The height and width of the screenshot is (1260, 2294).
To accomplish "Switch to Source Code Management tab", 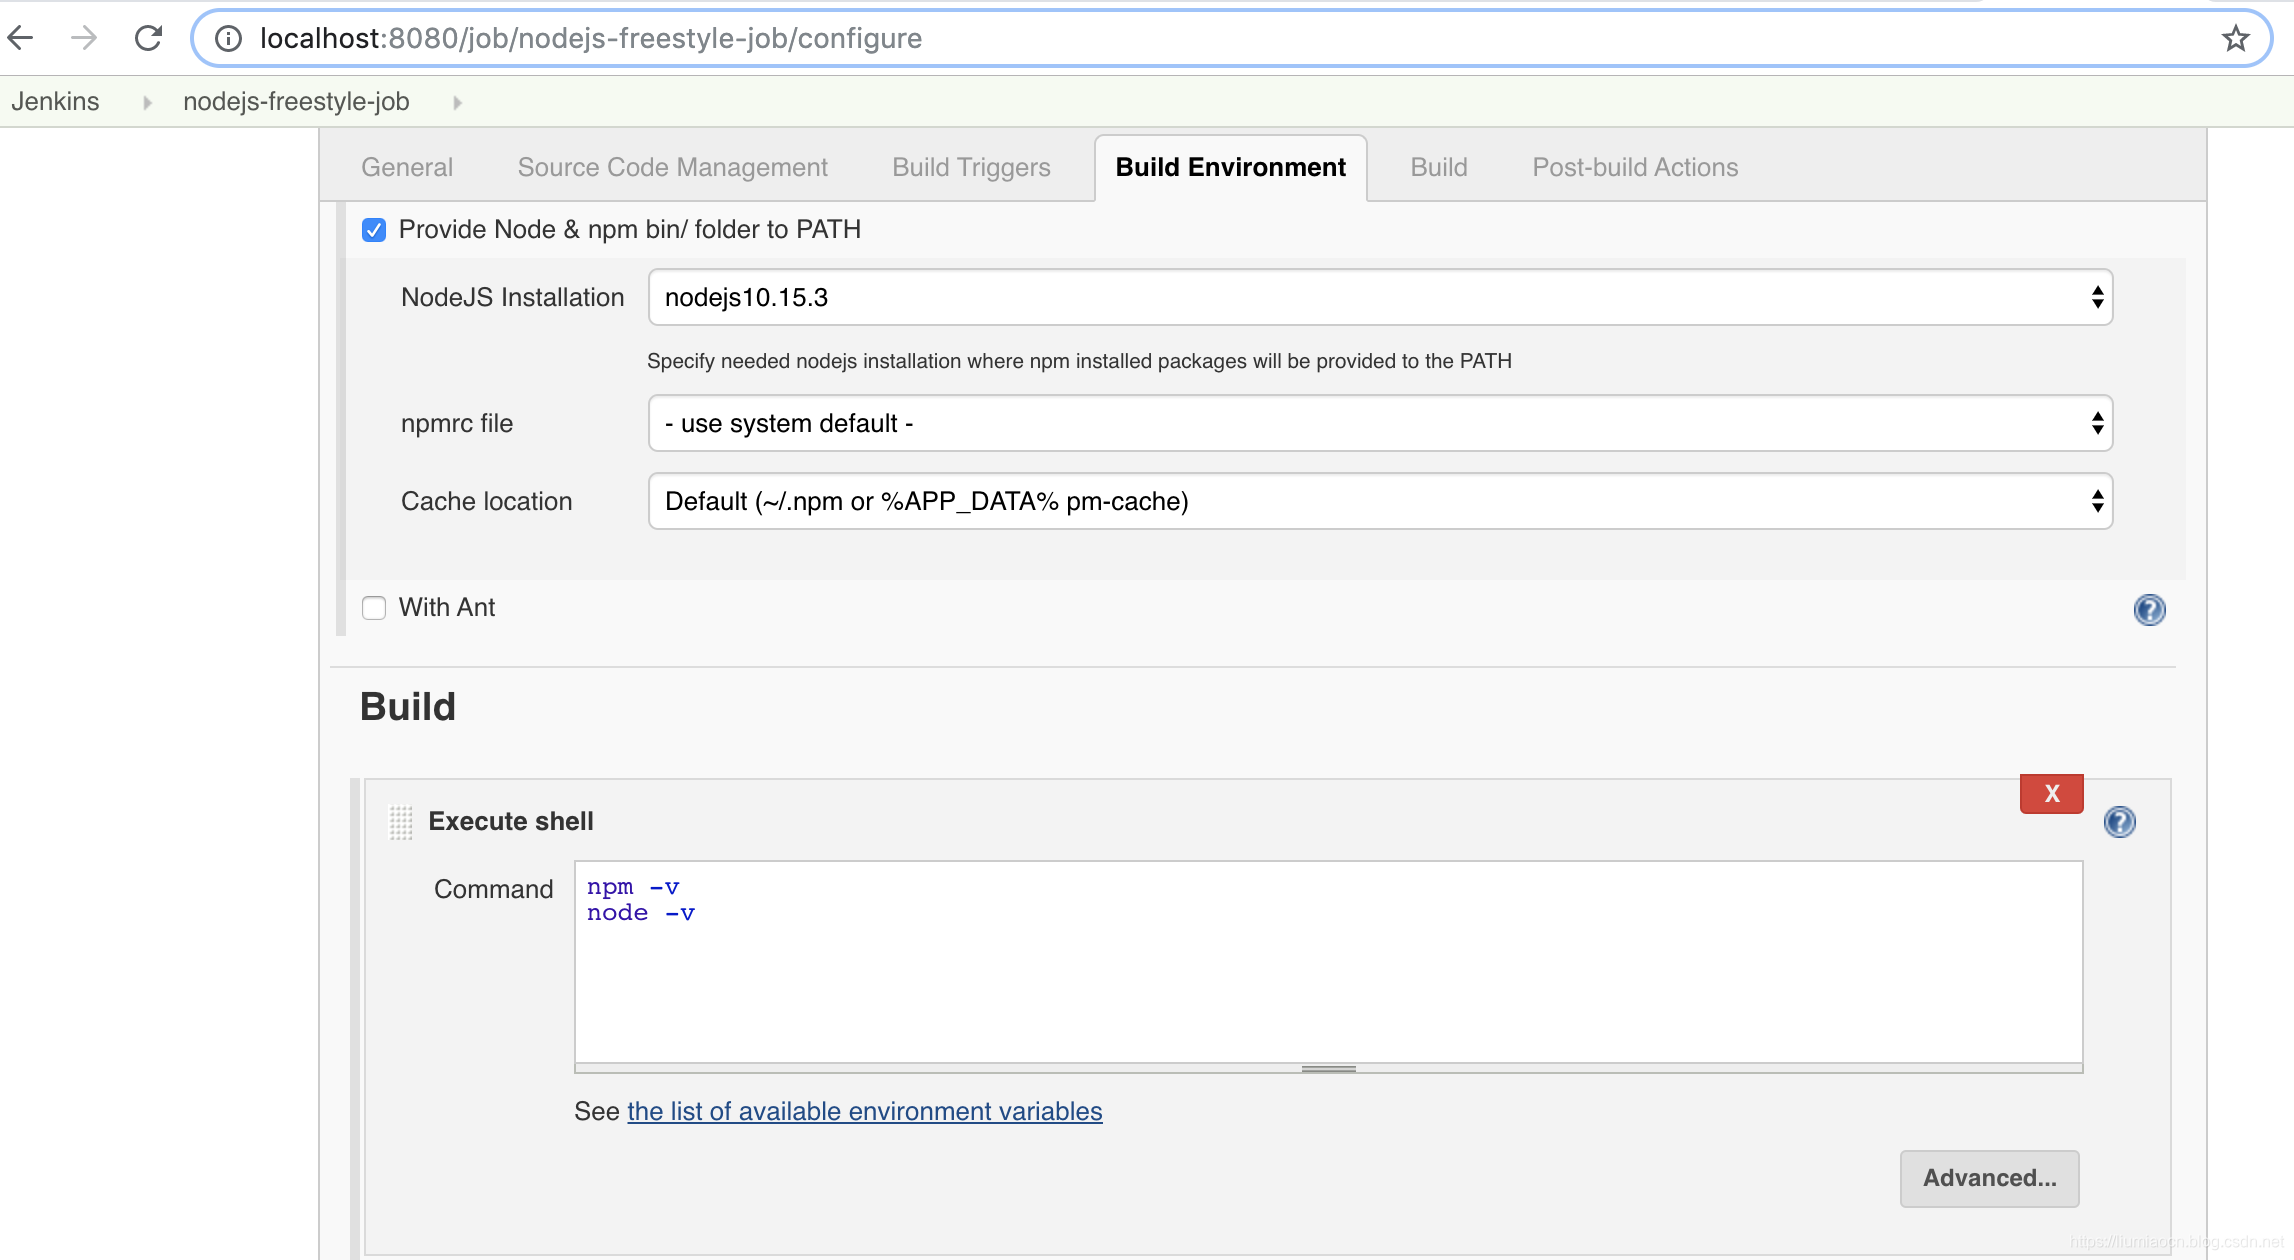I will point(672,167).
